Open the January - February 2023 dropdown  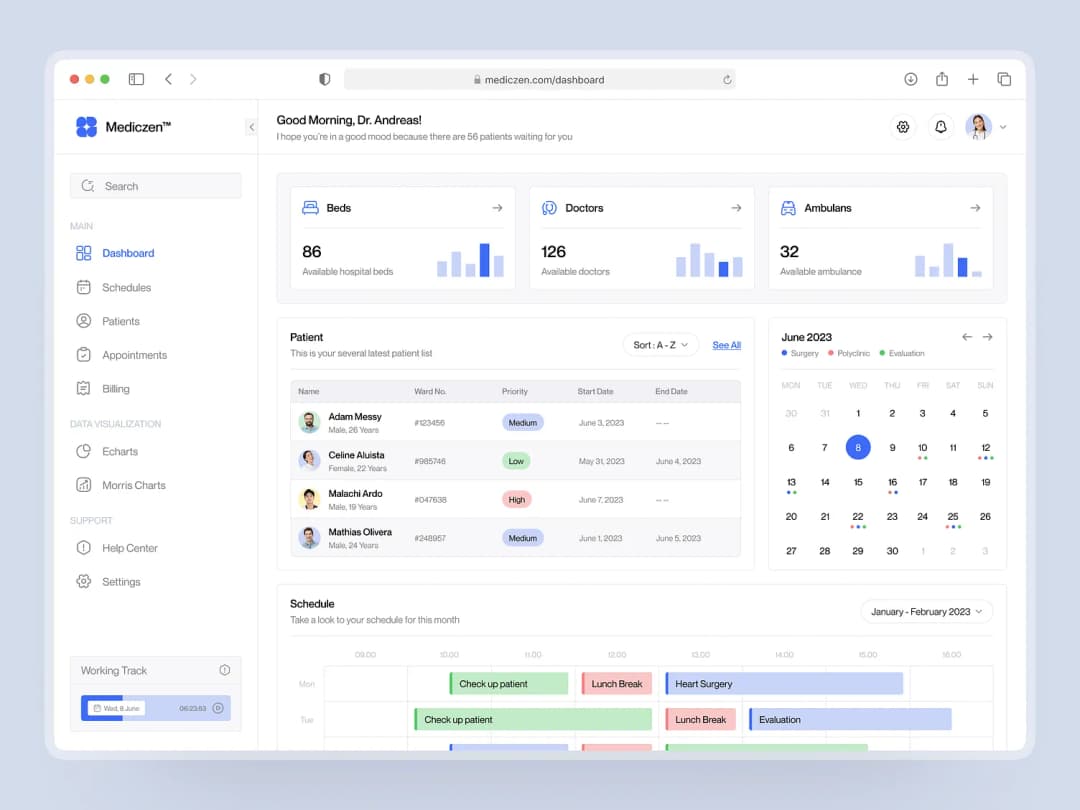926,612
